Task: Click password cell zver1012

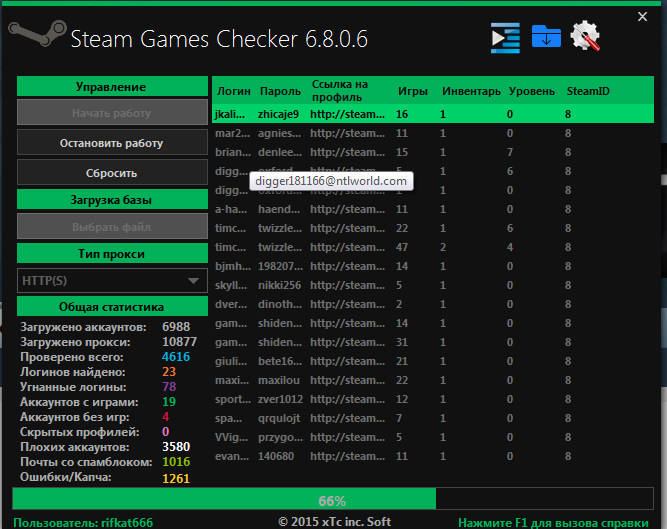Action: 280,399
